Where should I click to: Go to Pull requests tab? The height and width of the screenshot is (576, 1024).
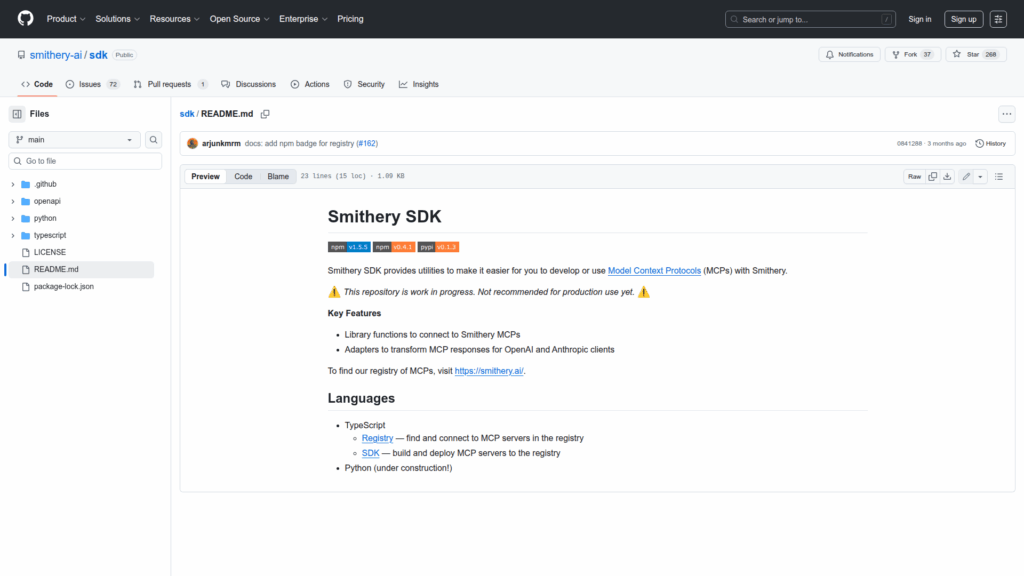[169, 84]
